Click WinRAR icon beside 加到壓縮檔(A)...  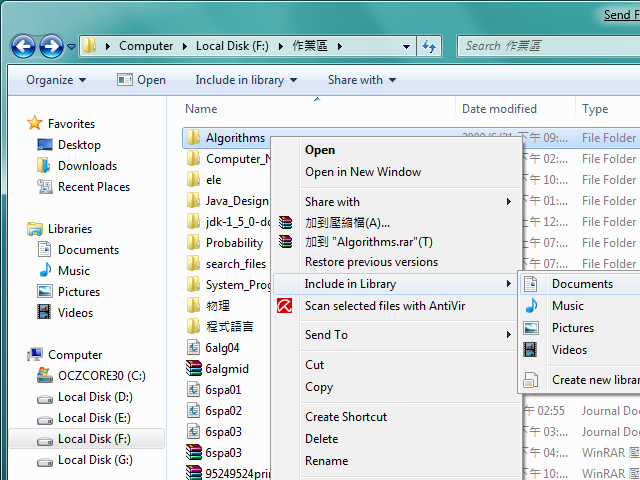coord(285,222)
